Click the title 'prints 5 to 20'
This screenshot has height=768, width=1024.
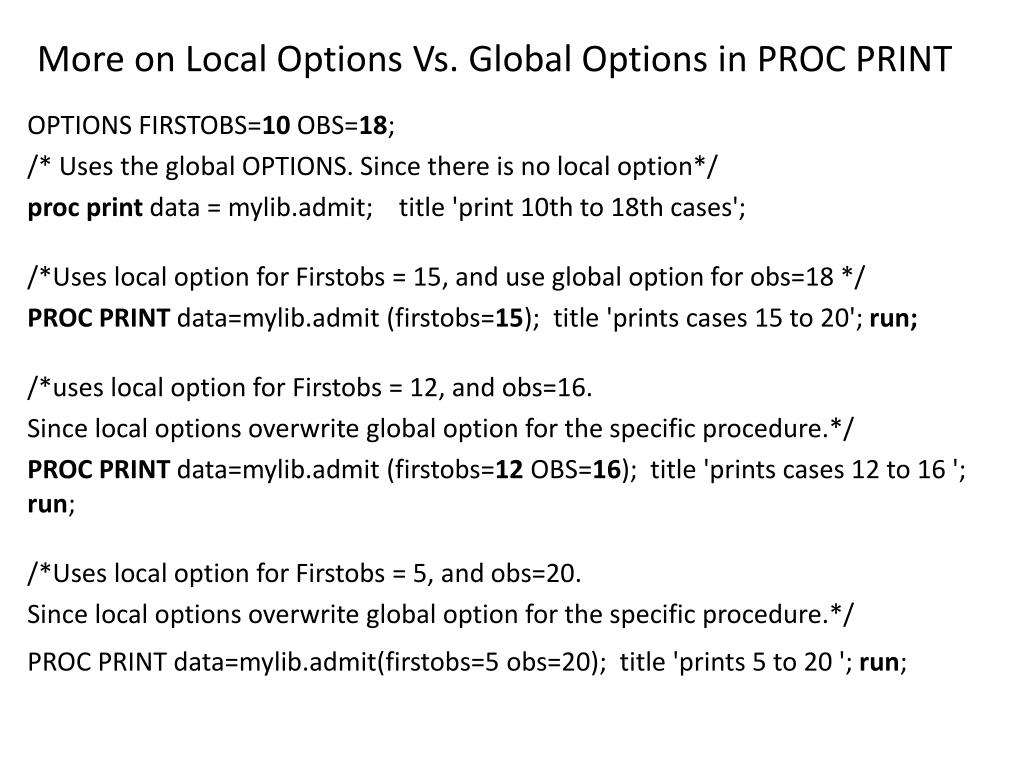click(736, 662)
